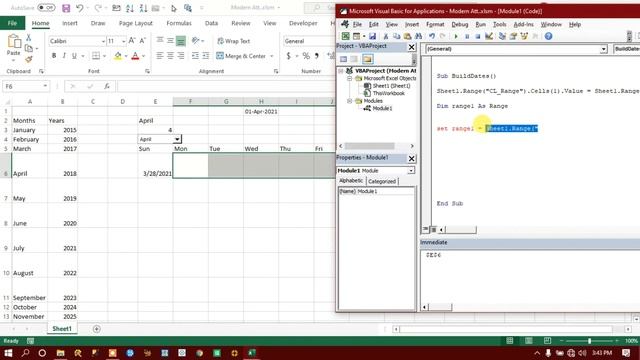Click the Break pause icon in VBA toolbar
The height and width of the screenshot is (360, 640).
click(467, 36)
